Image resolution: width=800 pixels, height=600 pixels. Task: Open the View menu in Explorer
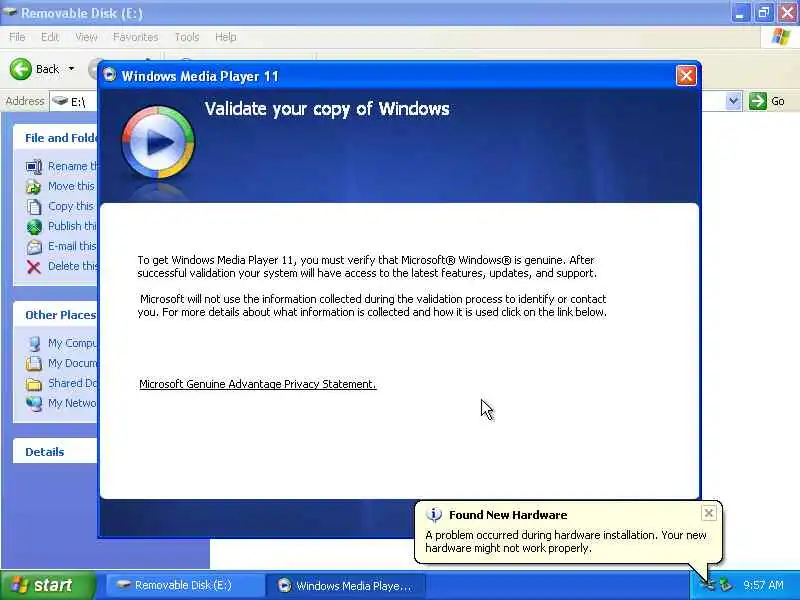coord(86,37)
